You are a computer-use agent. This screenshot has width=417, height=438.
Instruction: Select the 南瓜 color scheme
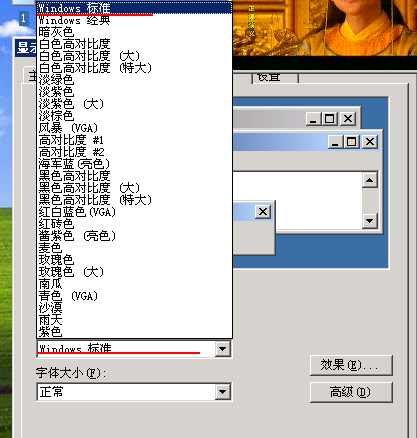[134, 284]
